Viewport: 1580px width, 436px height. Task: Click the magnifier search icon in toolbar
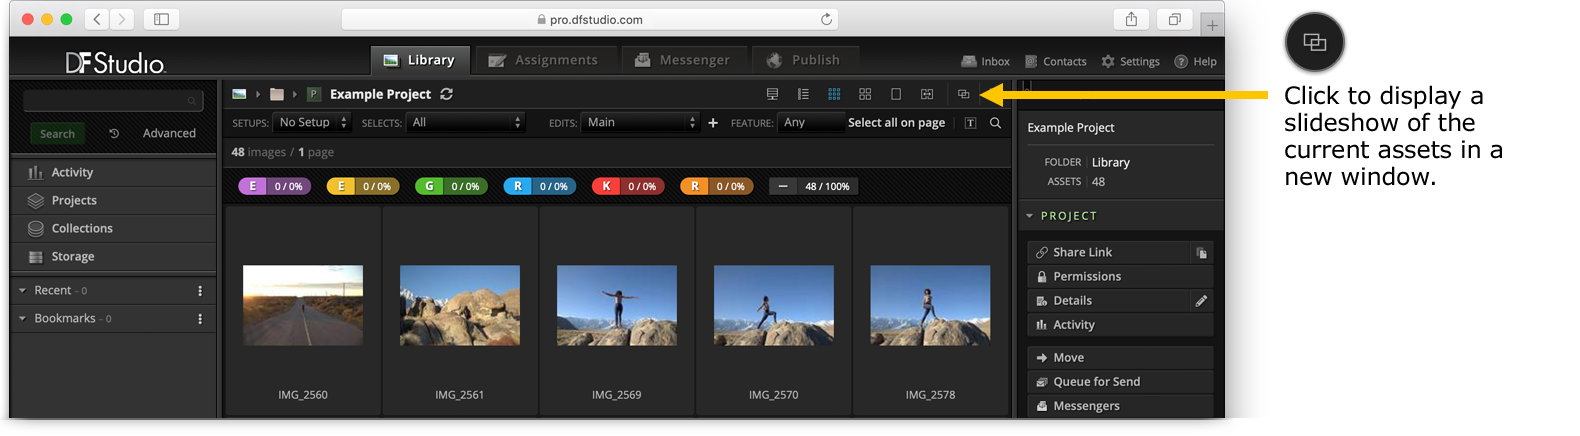[x=995, y=123]
